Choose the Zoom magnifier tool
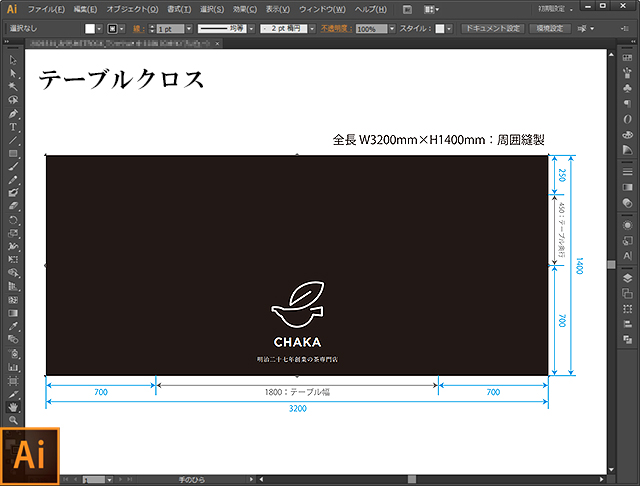Screen dimensions: 640x486 click(13, 420)
